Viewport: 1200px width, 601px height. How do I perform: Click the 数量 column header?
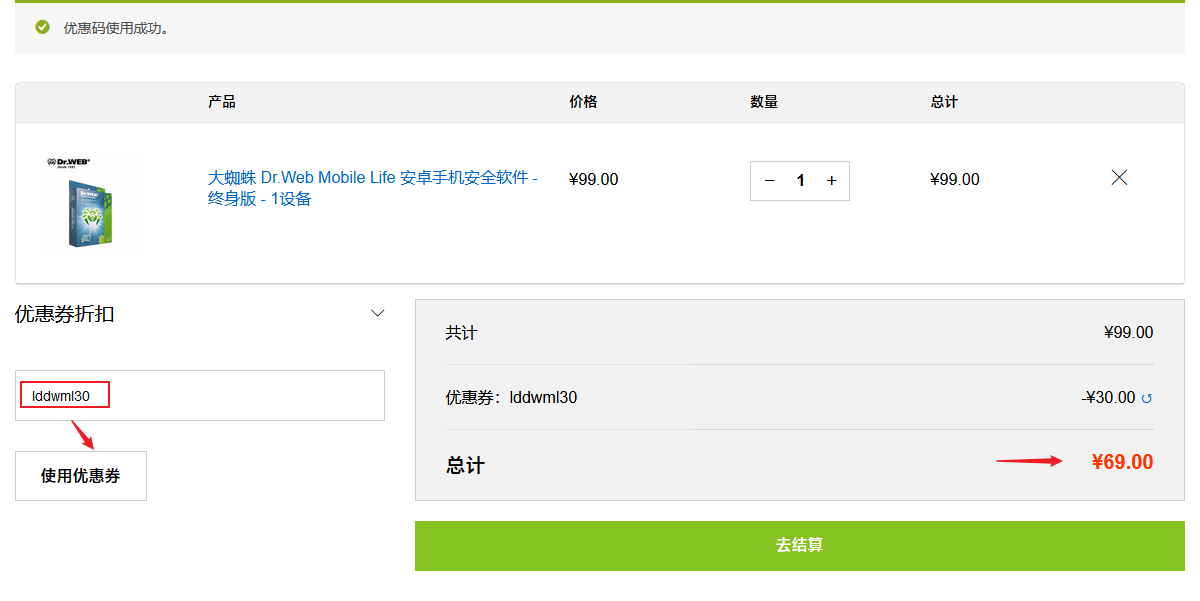pos(763,101)
